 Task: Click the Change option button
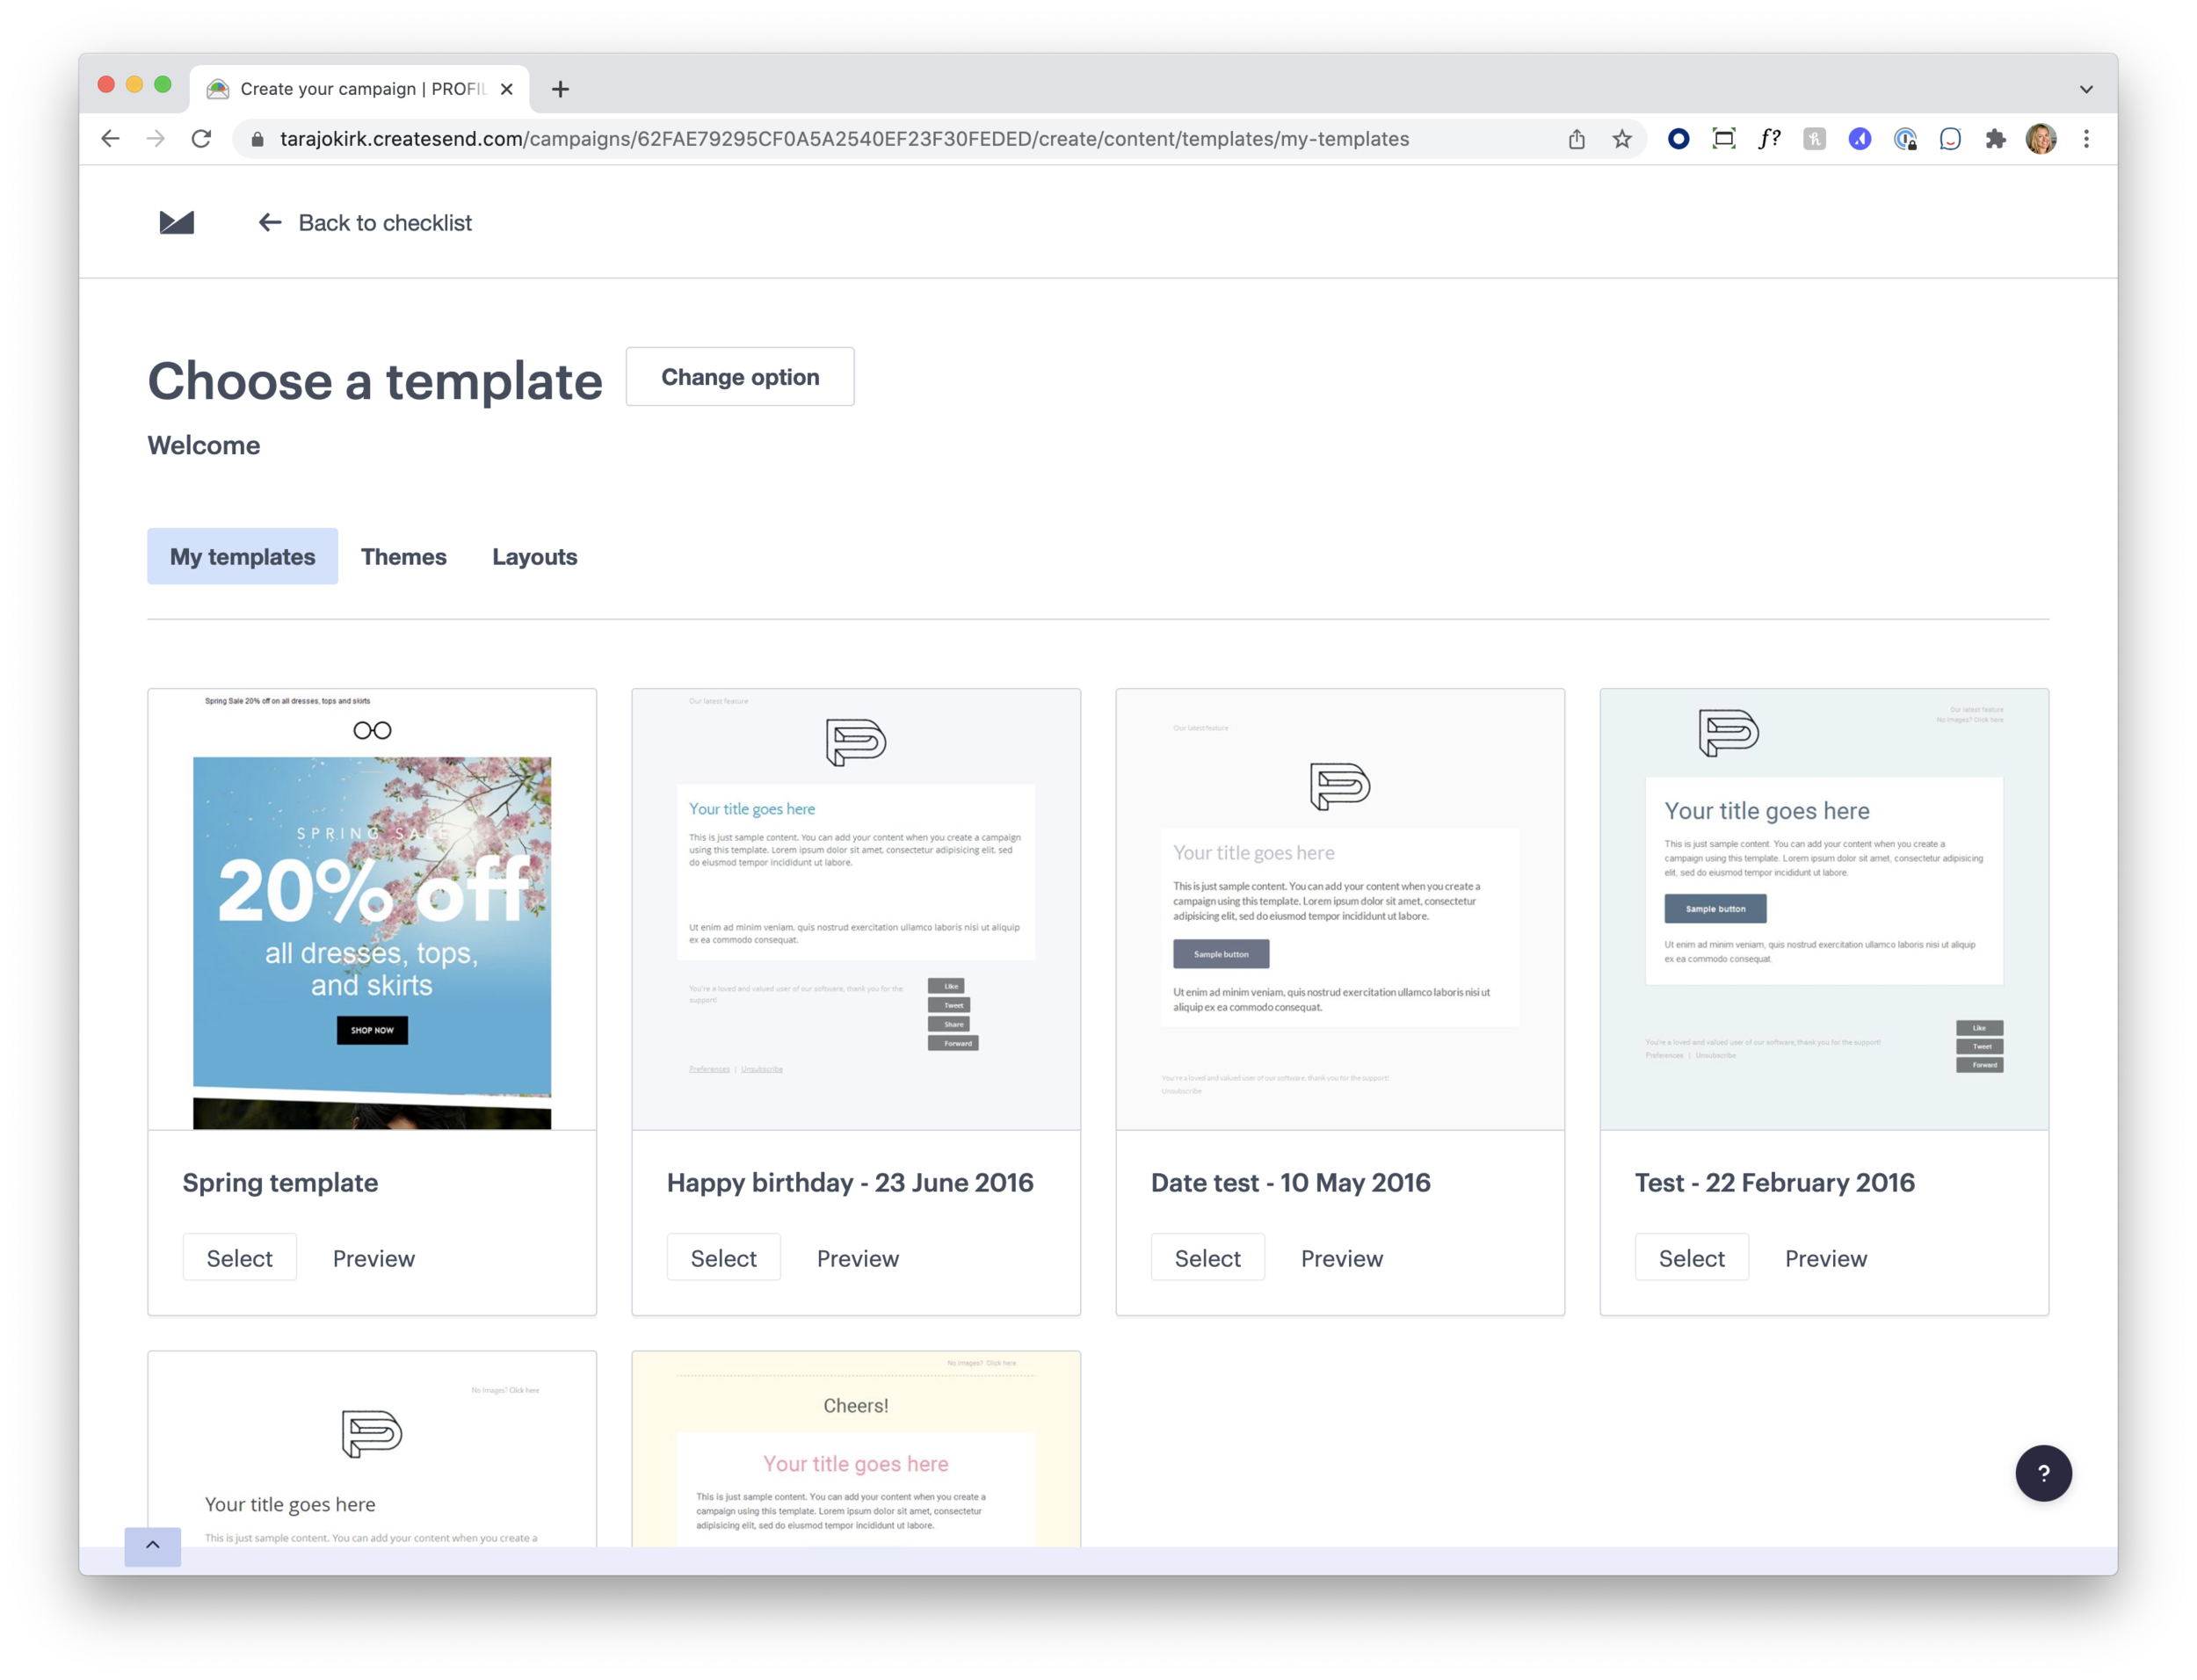pyautogui.click(x=739, y=377)
